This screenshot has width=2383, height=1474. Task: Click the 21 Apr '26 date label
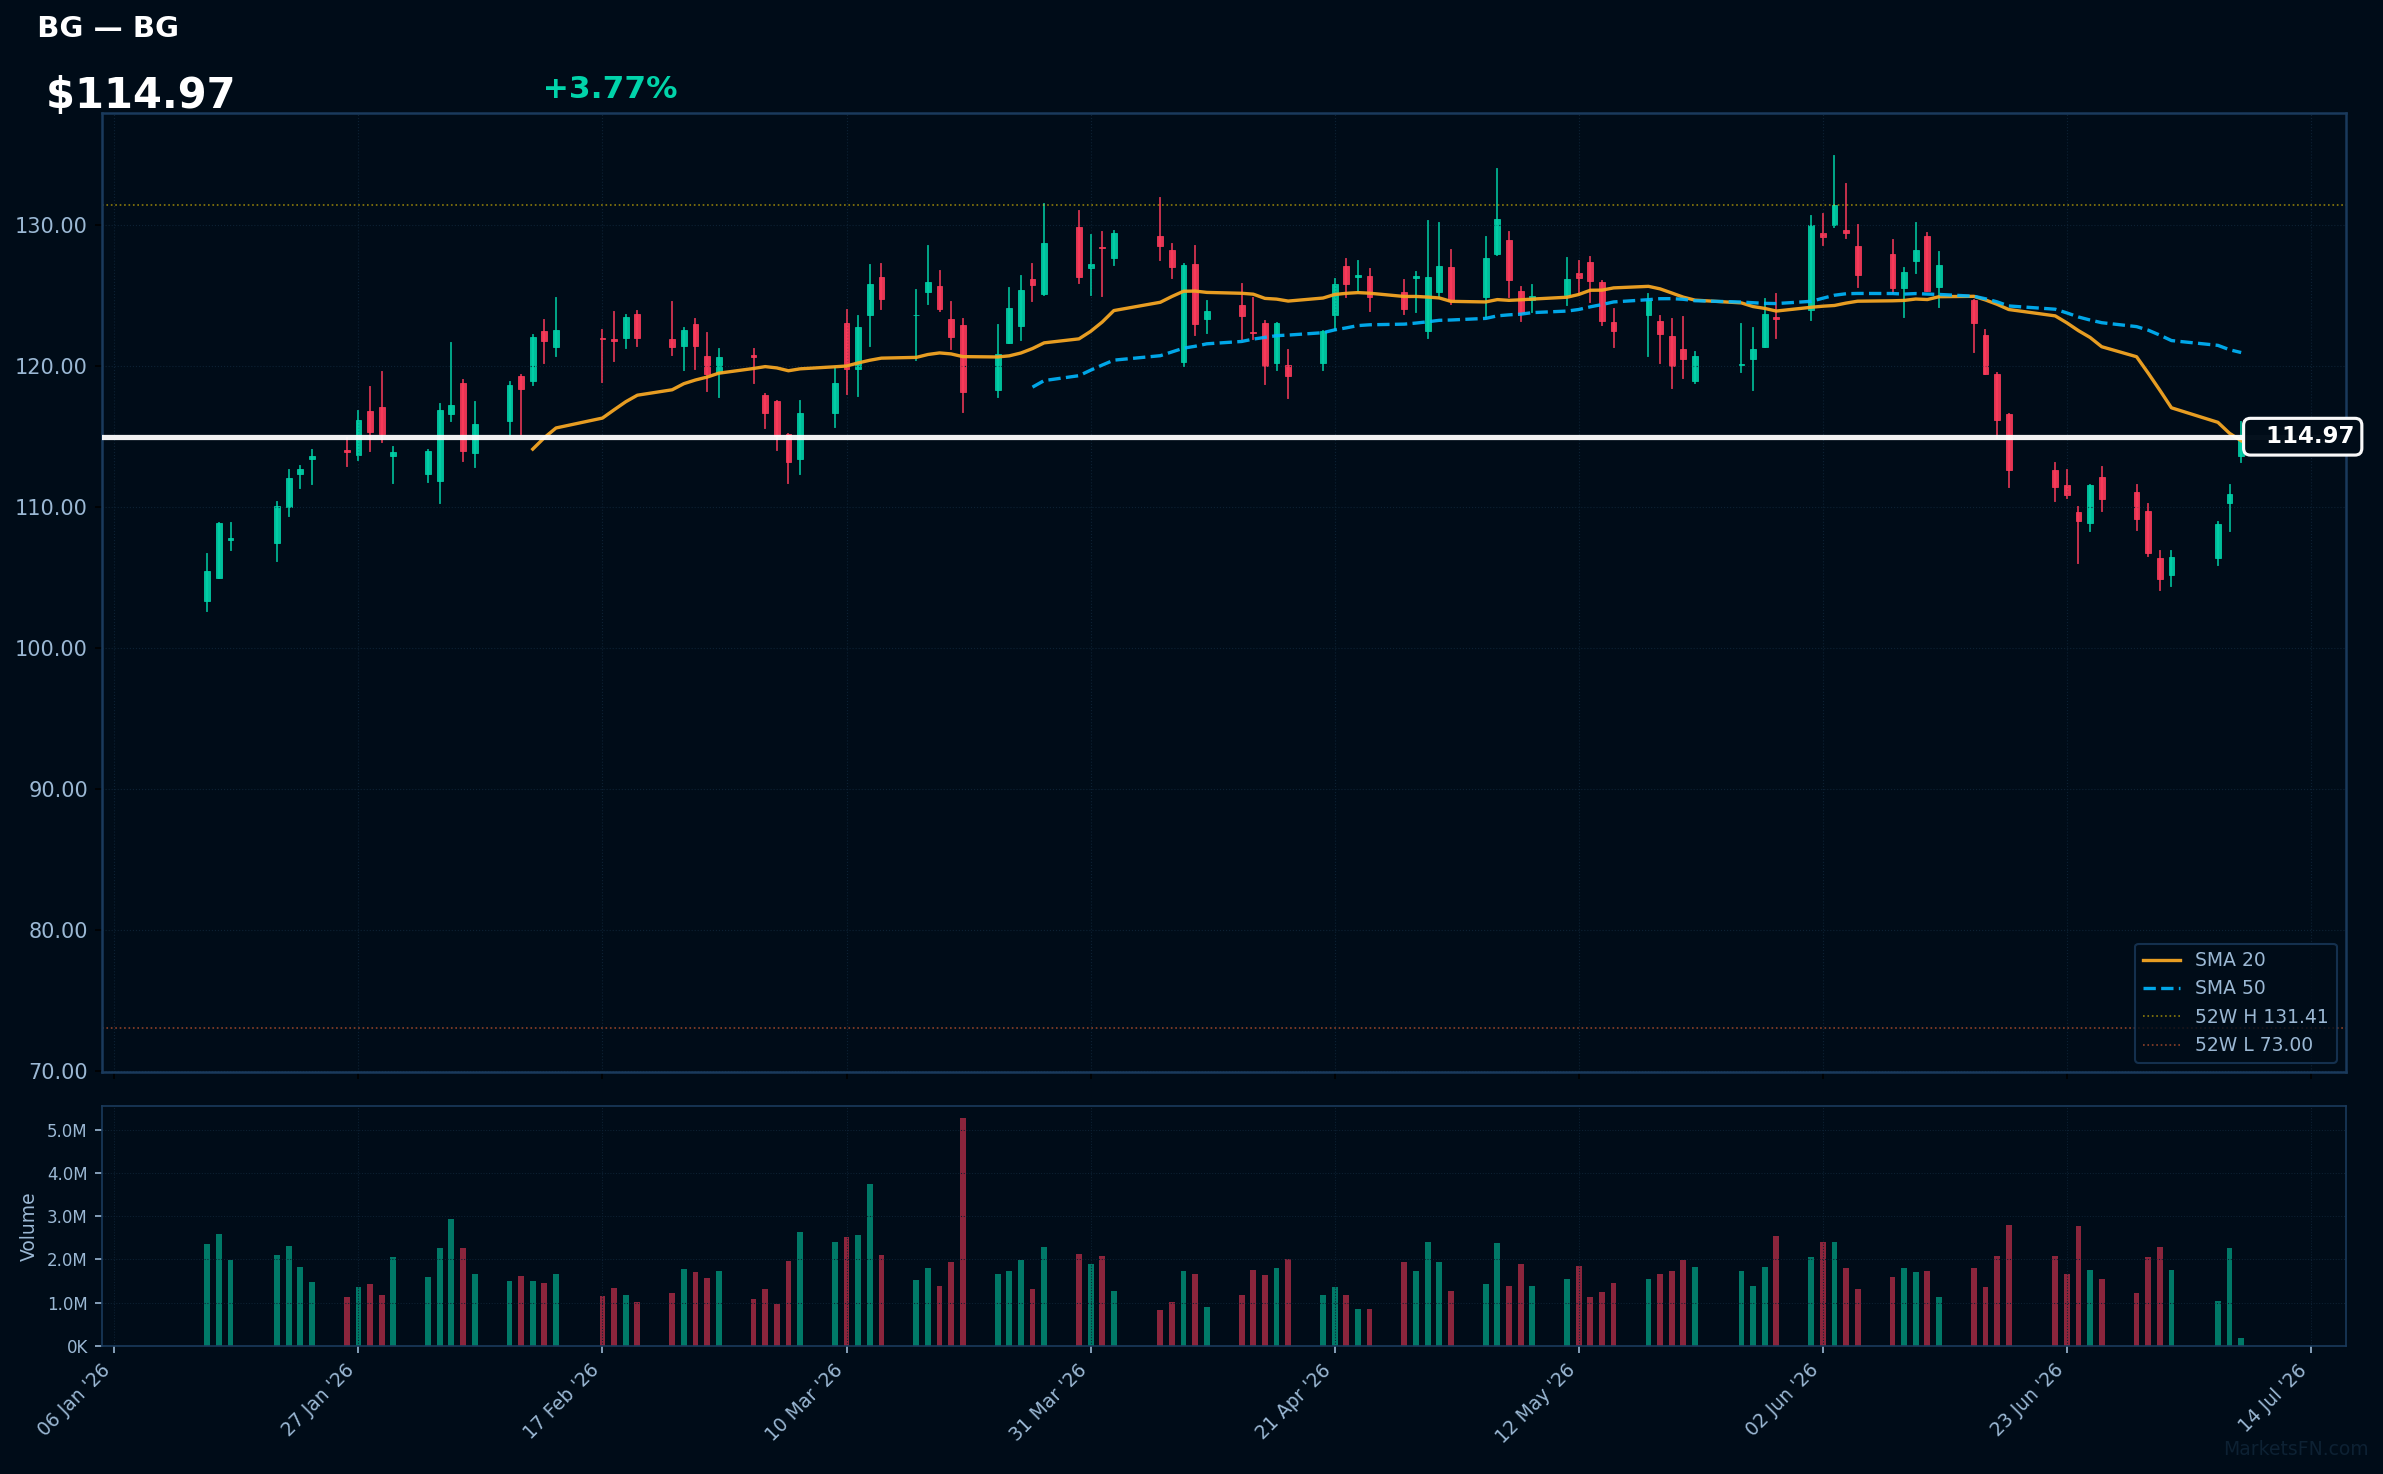pyautogui.click(x=1293, y=1400)
